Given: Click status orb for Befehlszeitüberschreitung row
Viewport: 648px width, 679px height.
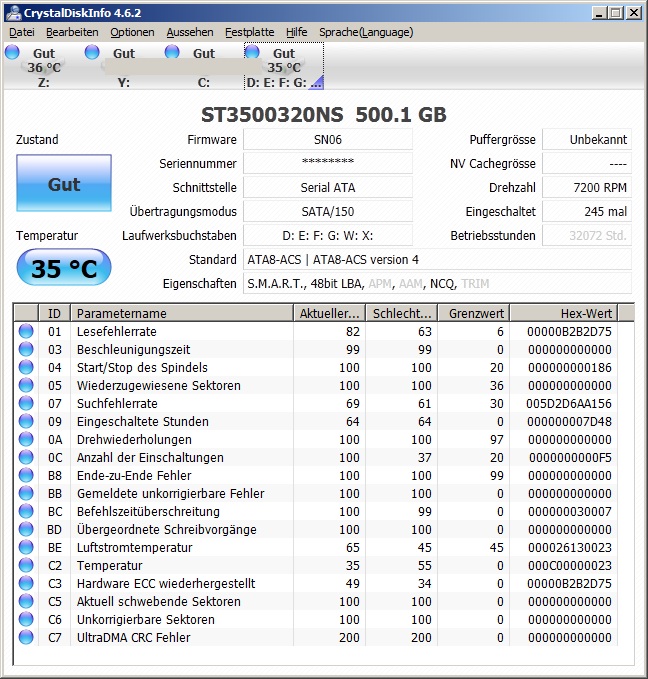Looking at the screenshot, I should (26, 511).
